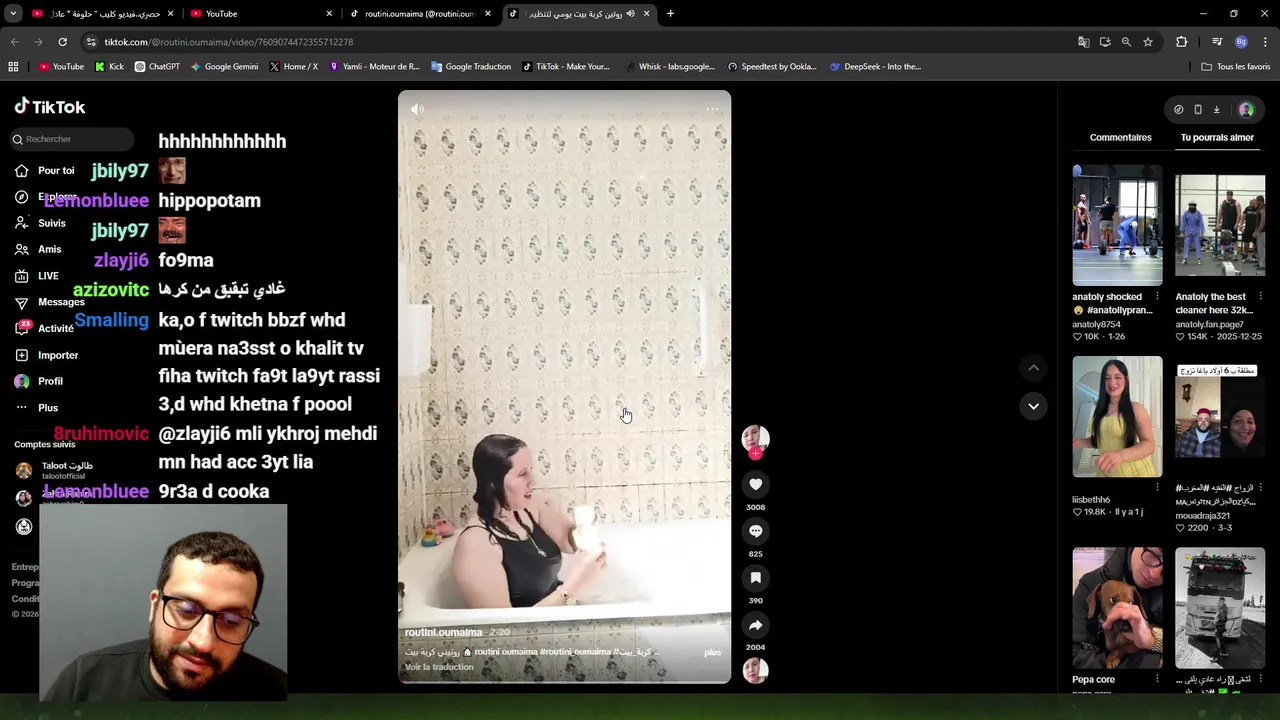Open the Kick bookmark
Viewport: 1280px width, 720px height.
[x=110, y=67]
